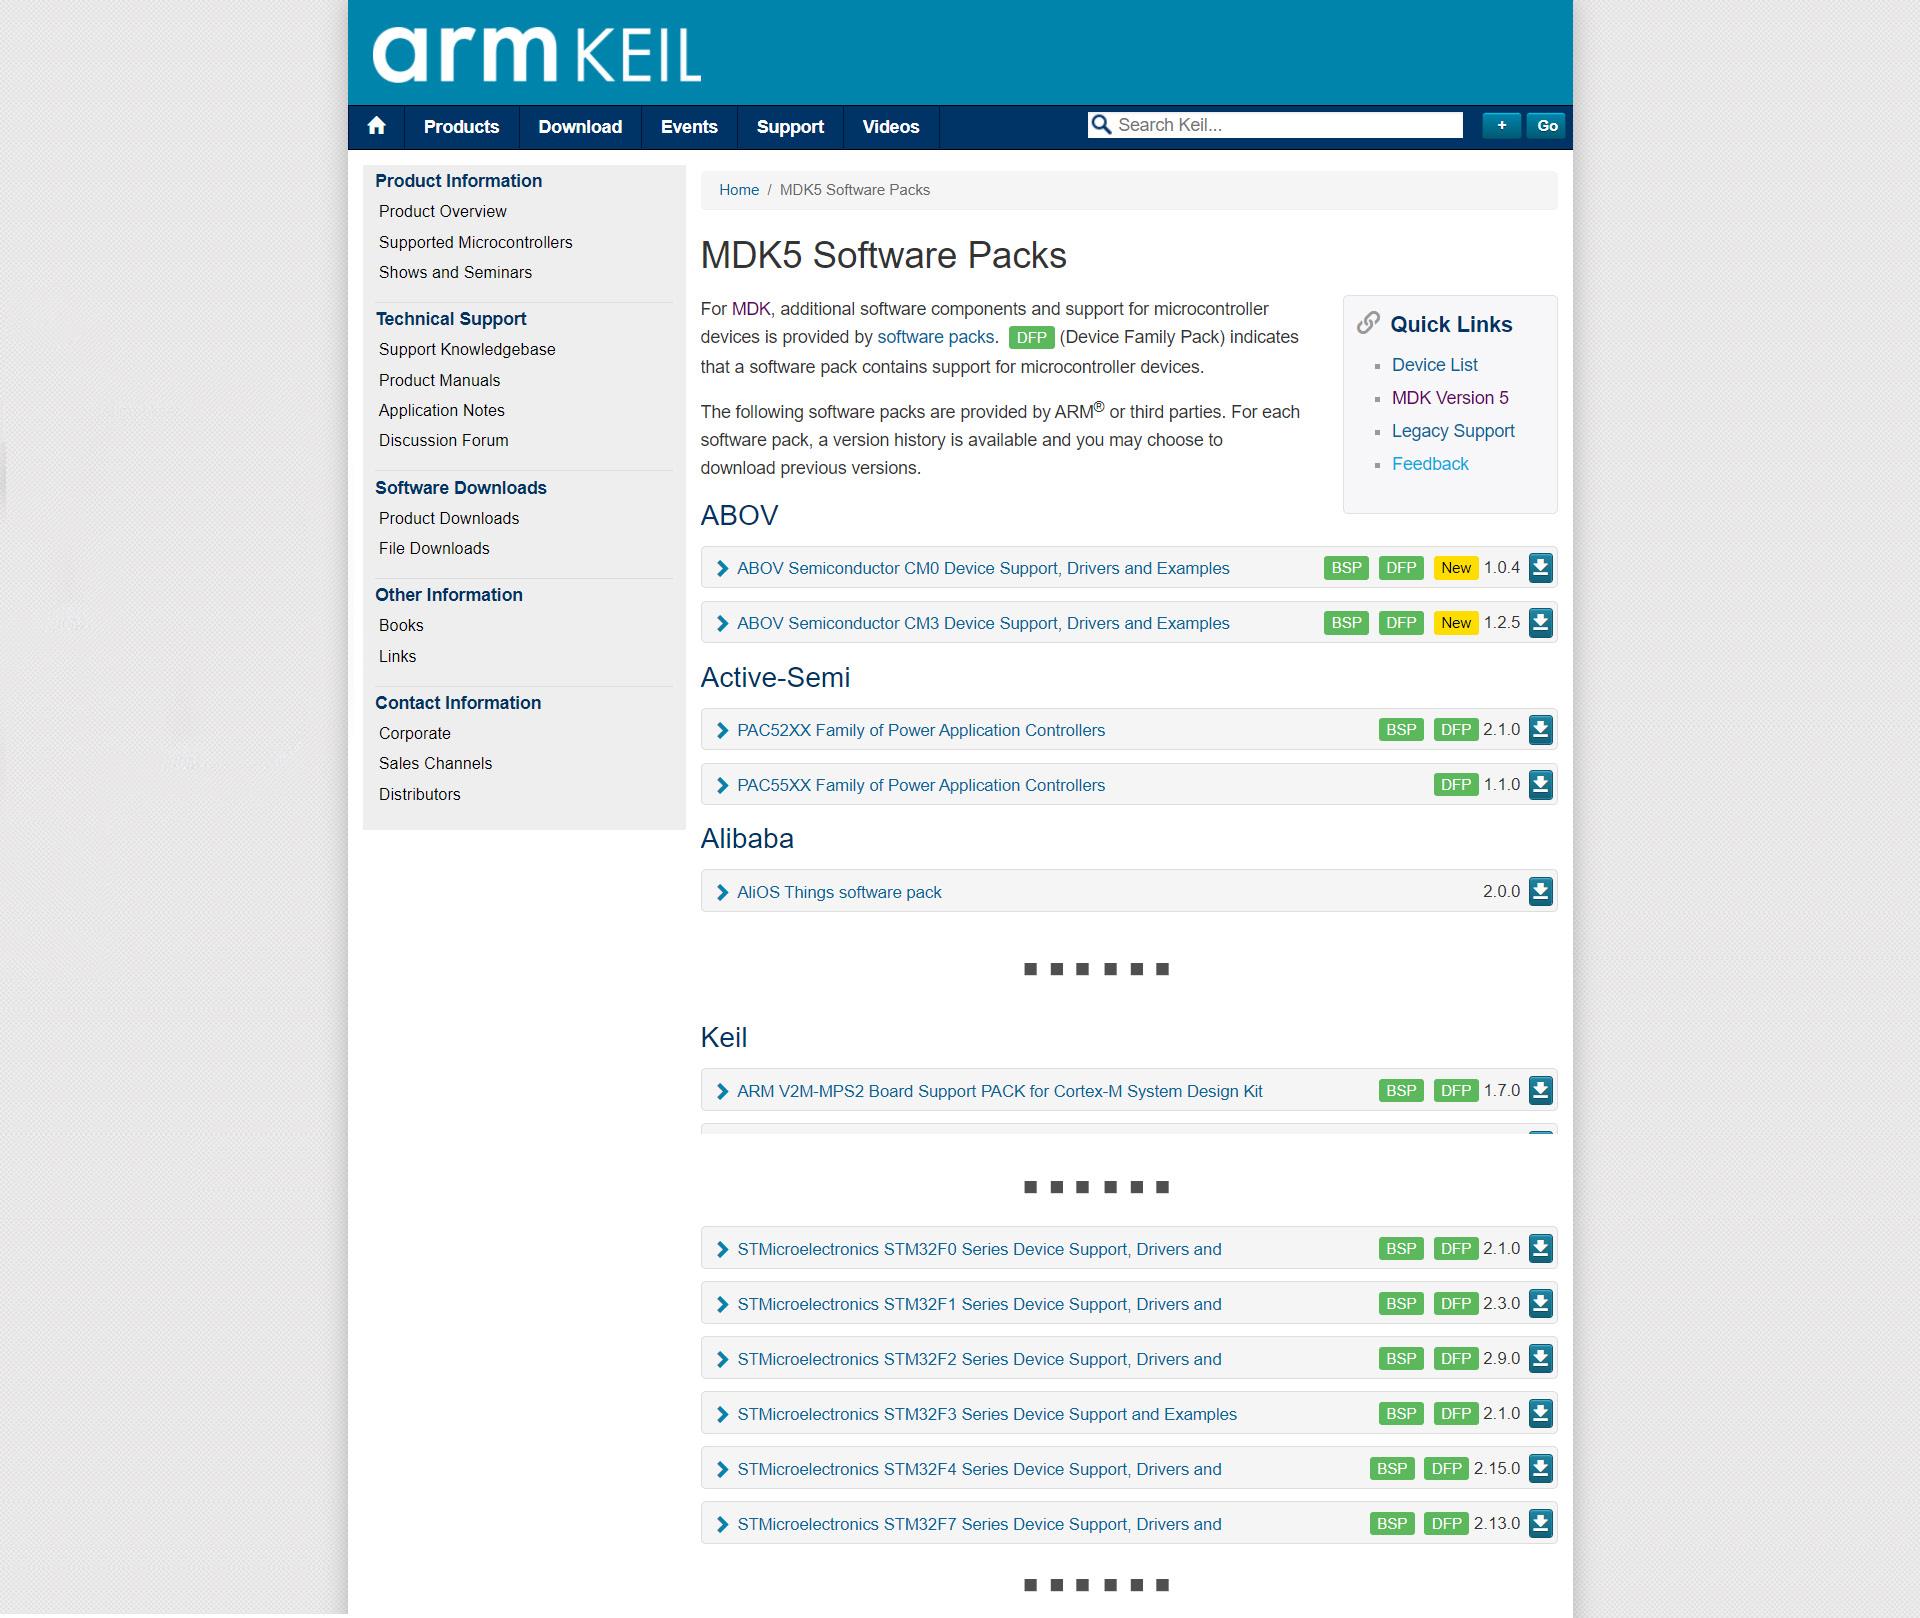The width and height of the screenshot is (1920, 1618).
Task: Download STM32F4 Series pack 2.15.0
Action: click(1540, 1468)
